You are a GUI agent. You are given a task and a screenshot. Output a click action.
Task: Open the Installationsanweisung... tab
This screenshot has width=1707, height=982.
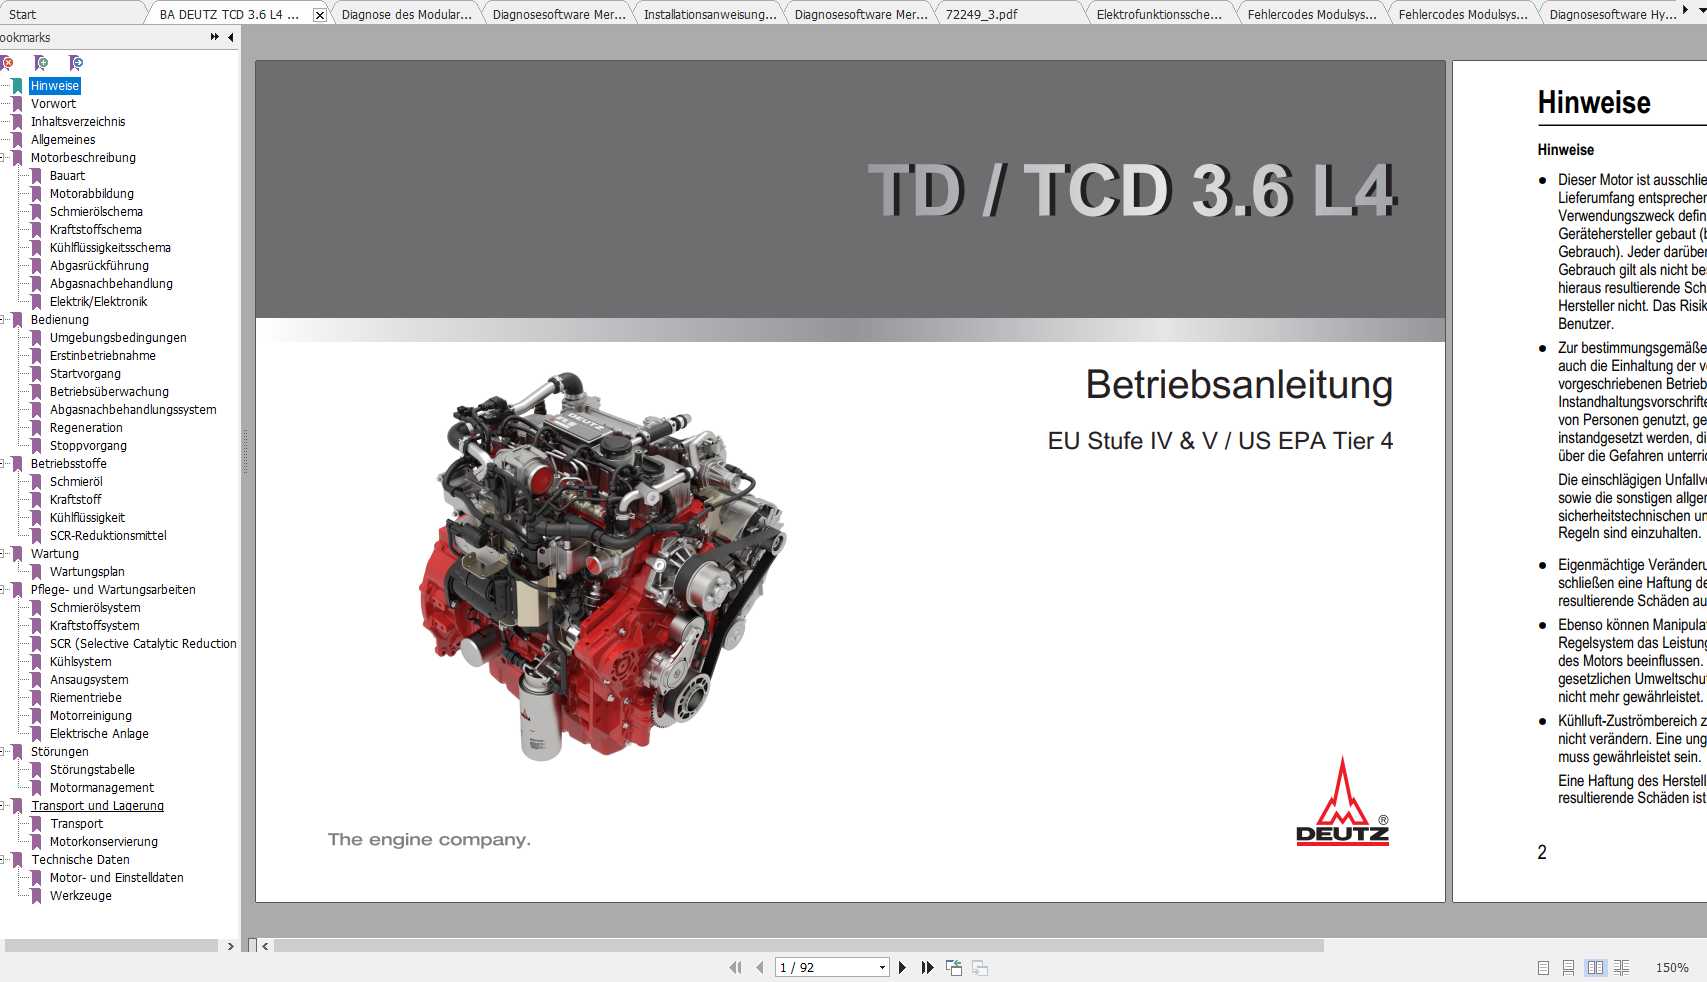click(709, 14)
